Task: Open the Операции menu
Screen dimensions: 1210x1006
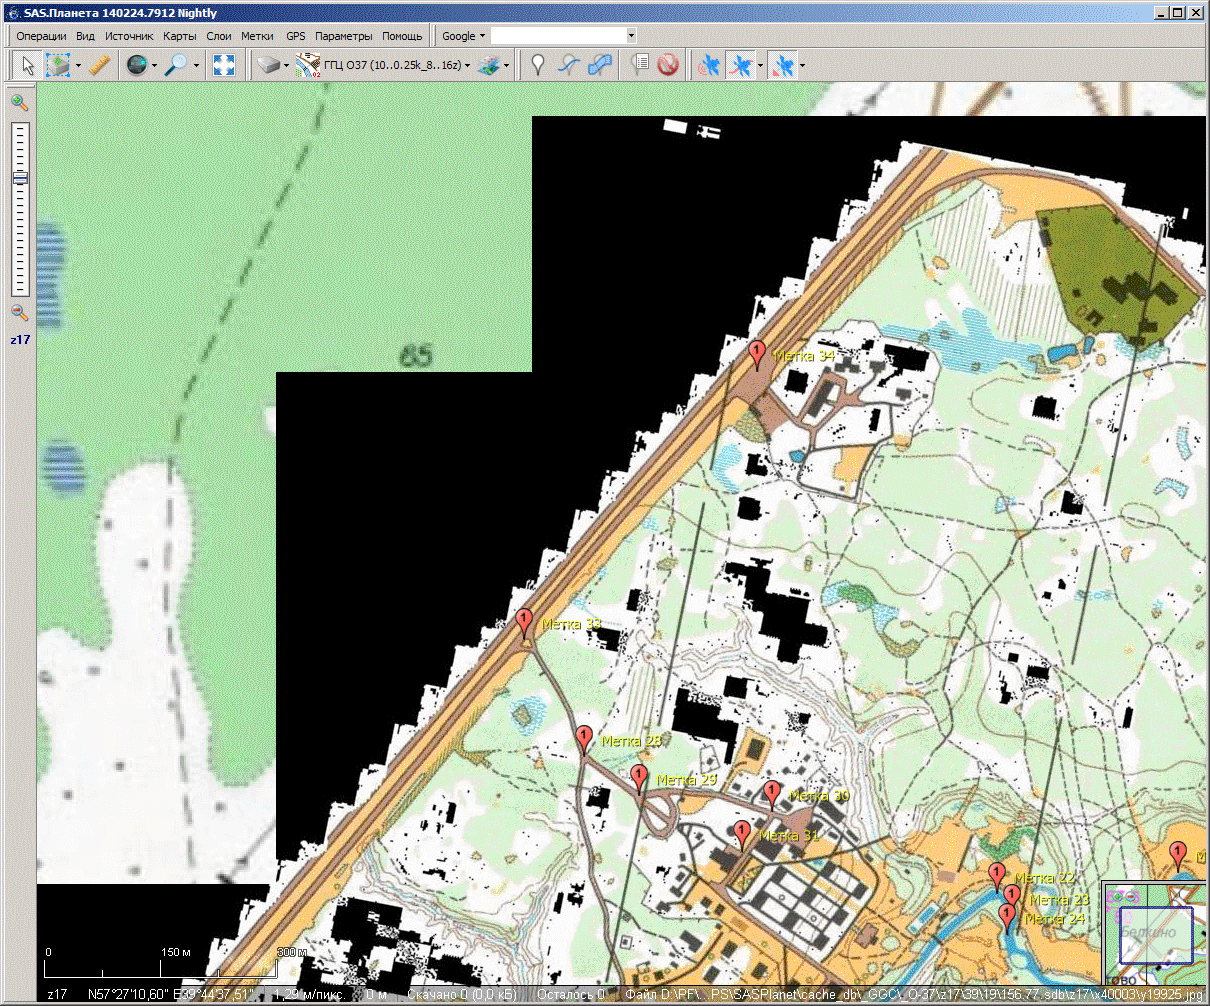Action: pos(41,36)
